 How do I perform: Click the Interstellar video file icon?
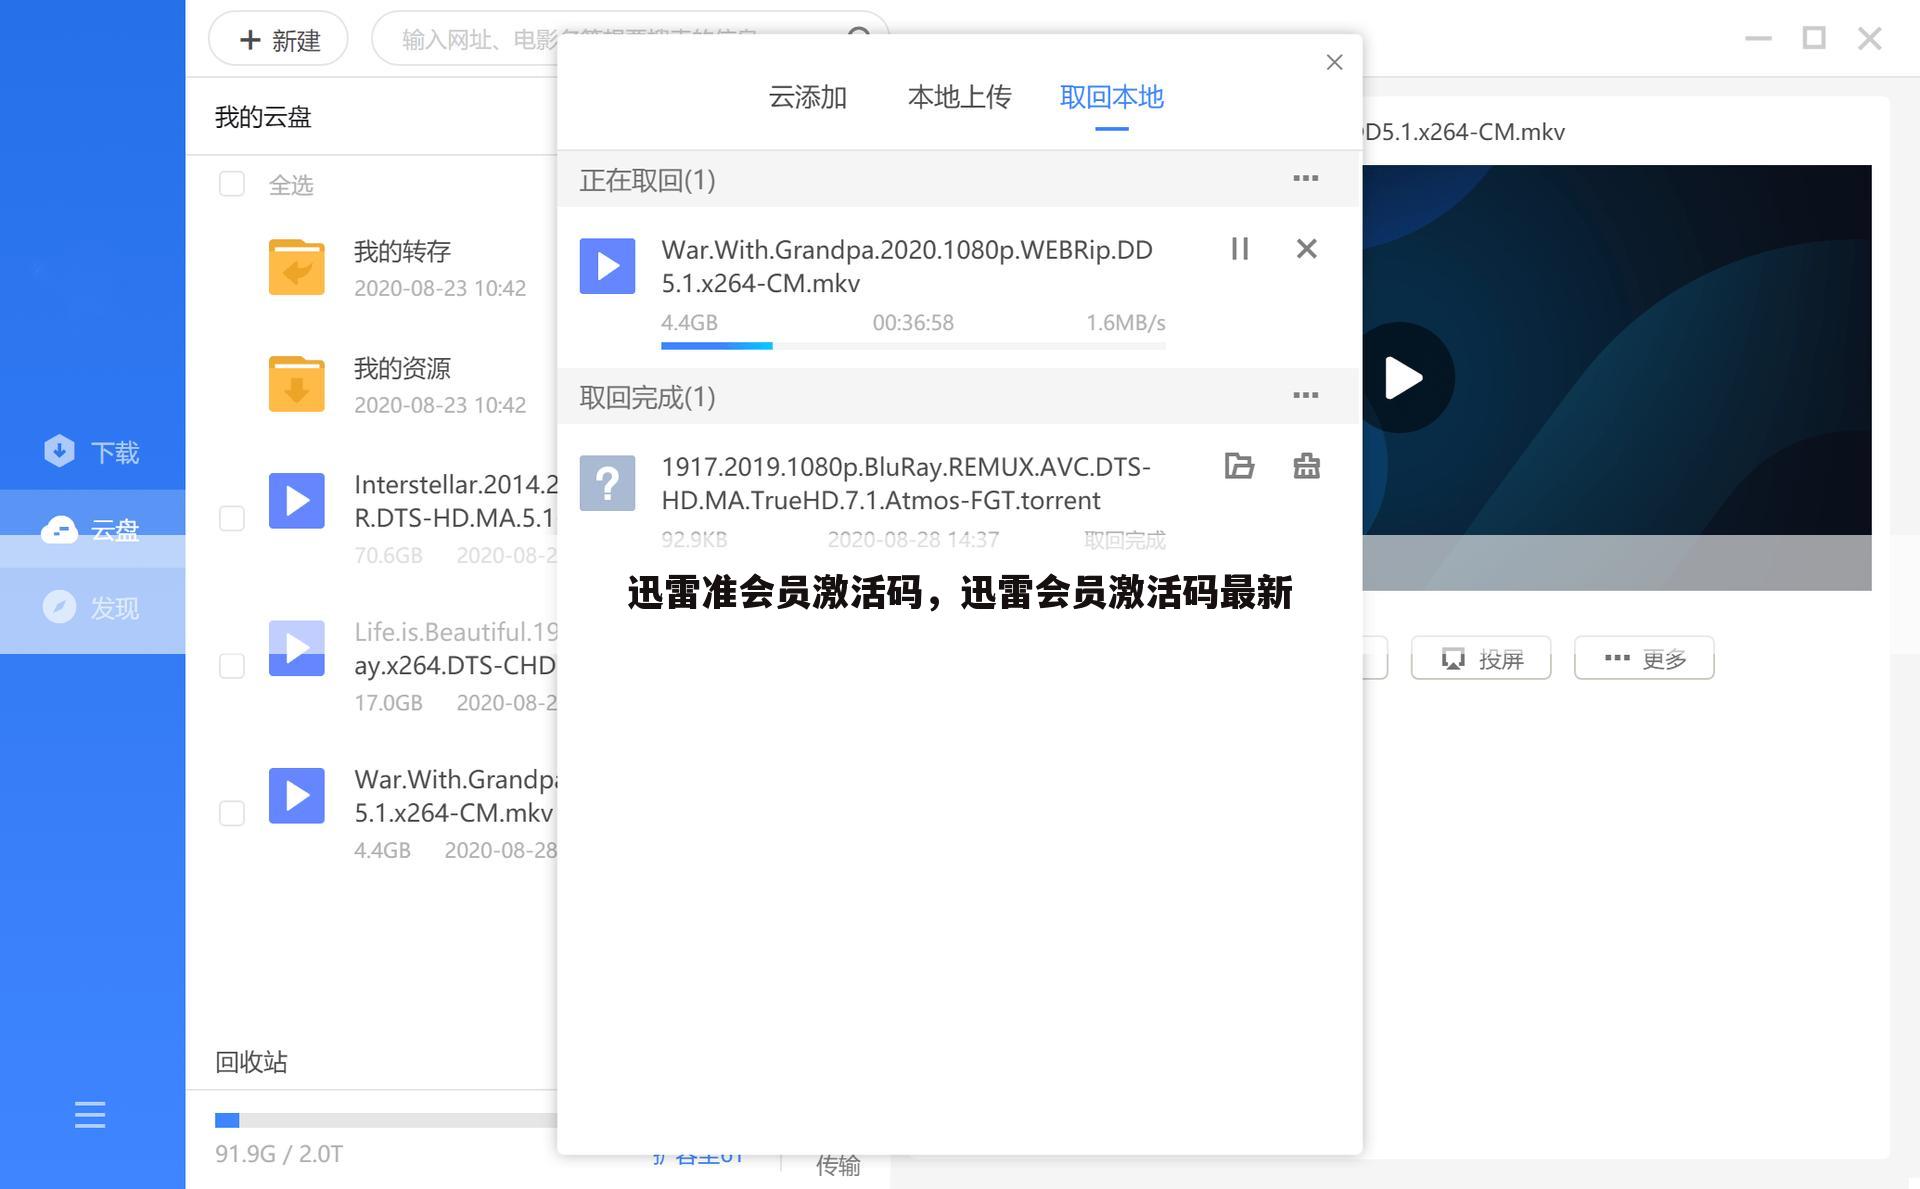click(297, 501)
